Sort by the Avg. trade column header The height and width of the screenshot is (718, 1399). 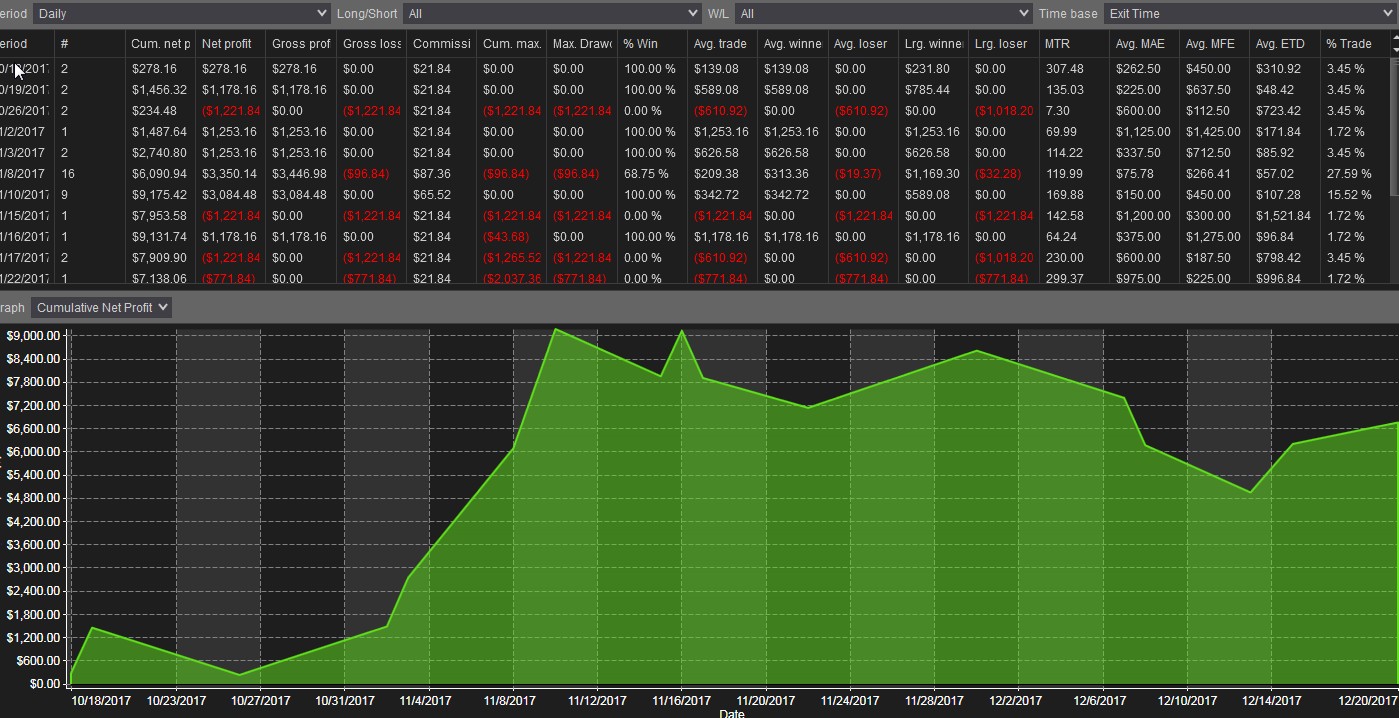pyautogui.click(x=722, y=44)
